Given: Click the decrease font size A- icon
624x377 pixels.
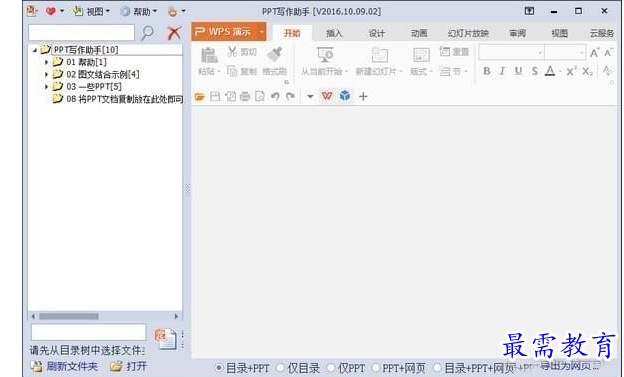Looking at the screenshot, I should (609, 52).
